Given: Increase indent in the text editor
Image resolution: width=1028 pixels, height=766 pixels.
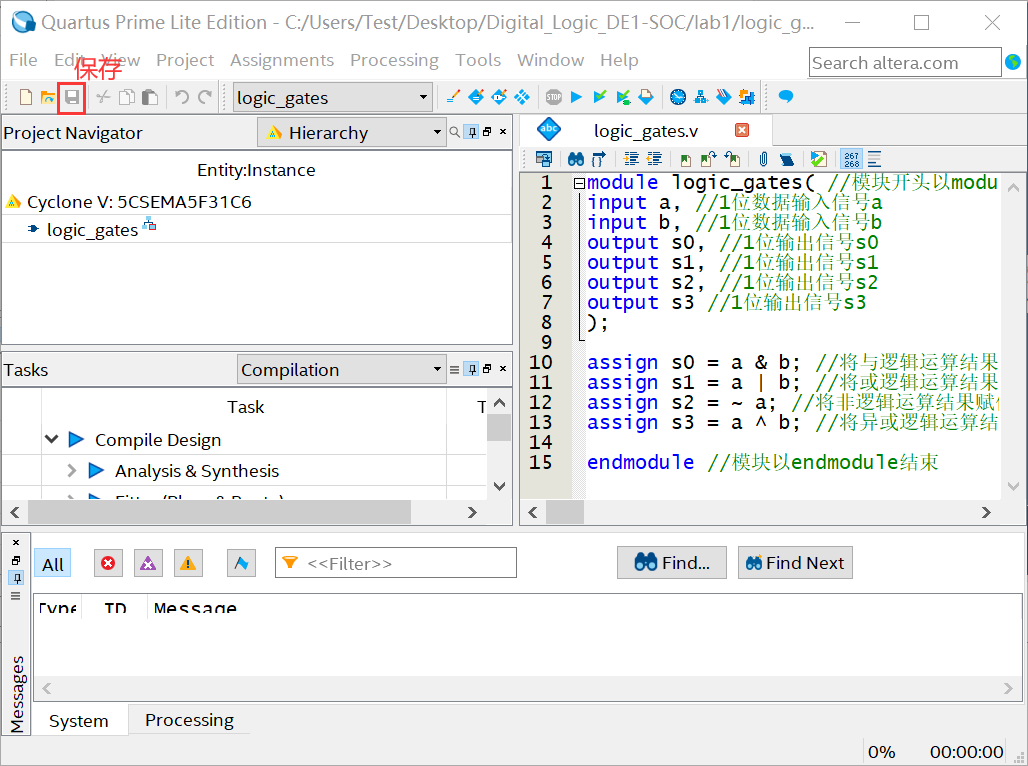Looking at the screenshot, I should click(x=631, y=159).
